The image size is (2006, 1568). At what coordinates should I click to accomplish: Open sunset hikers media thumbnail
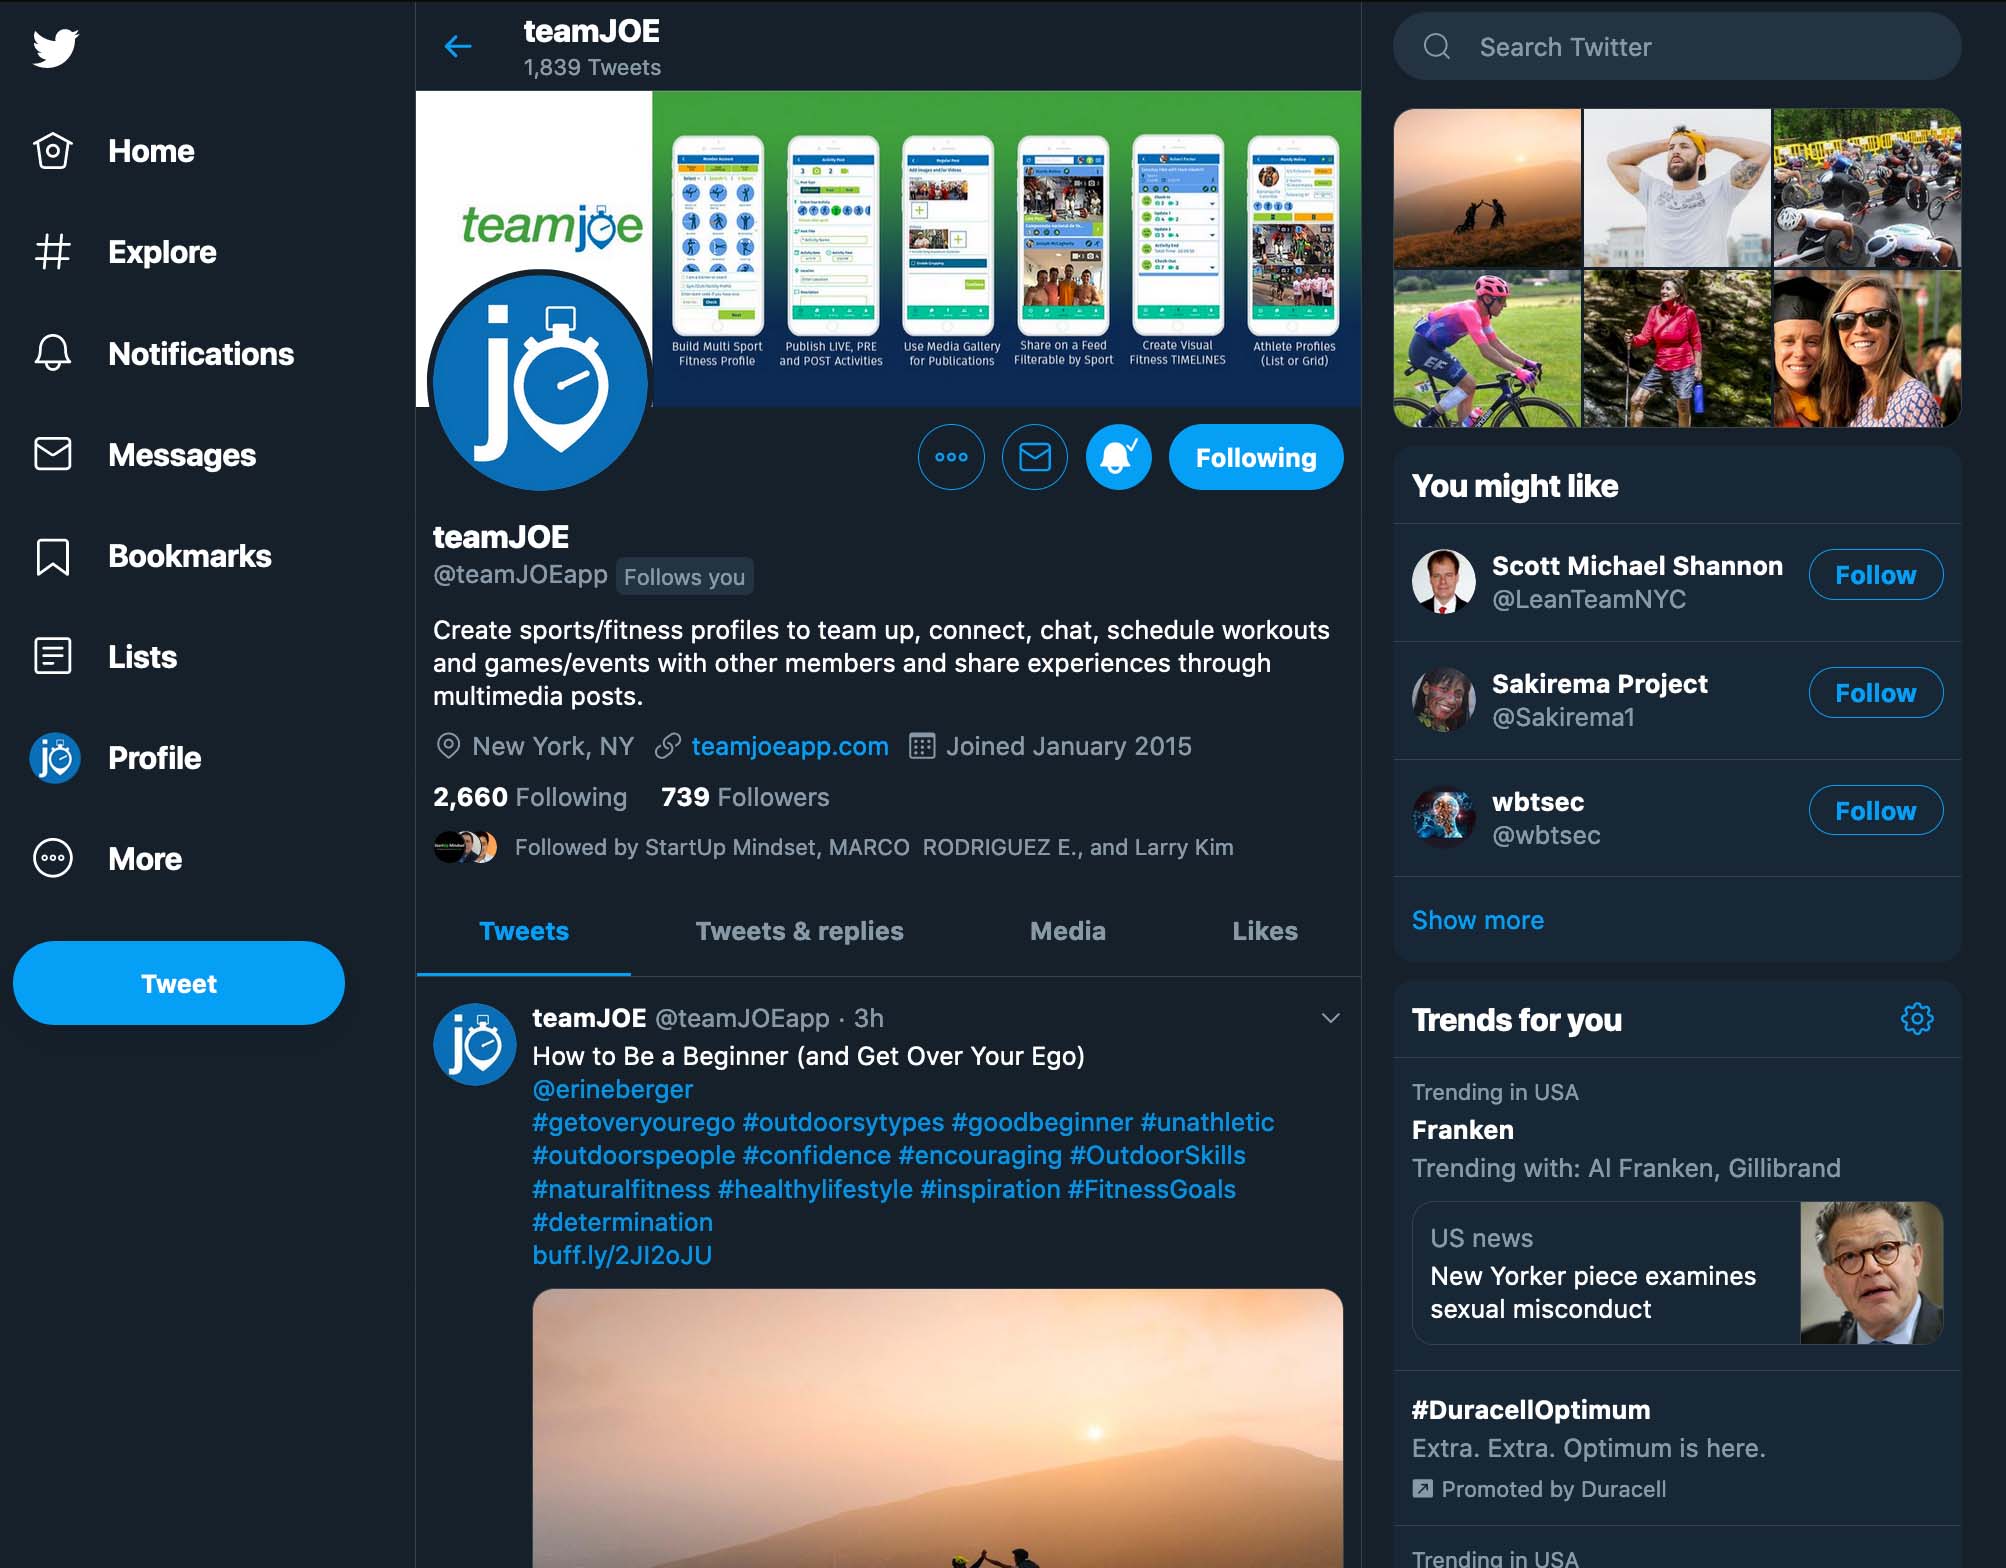click(1487, 187)
